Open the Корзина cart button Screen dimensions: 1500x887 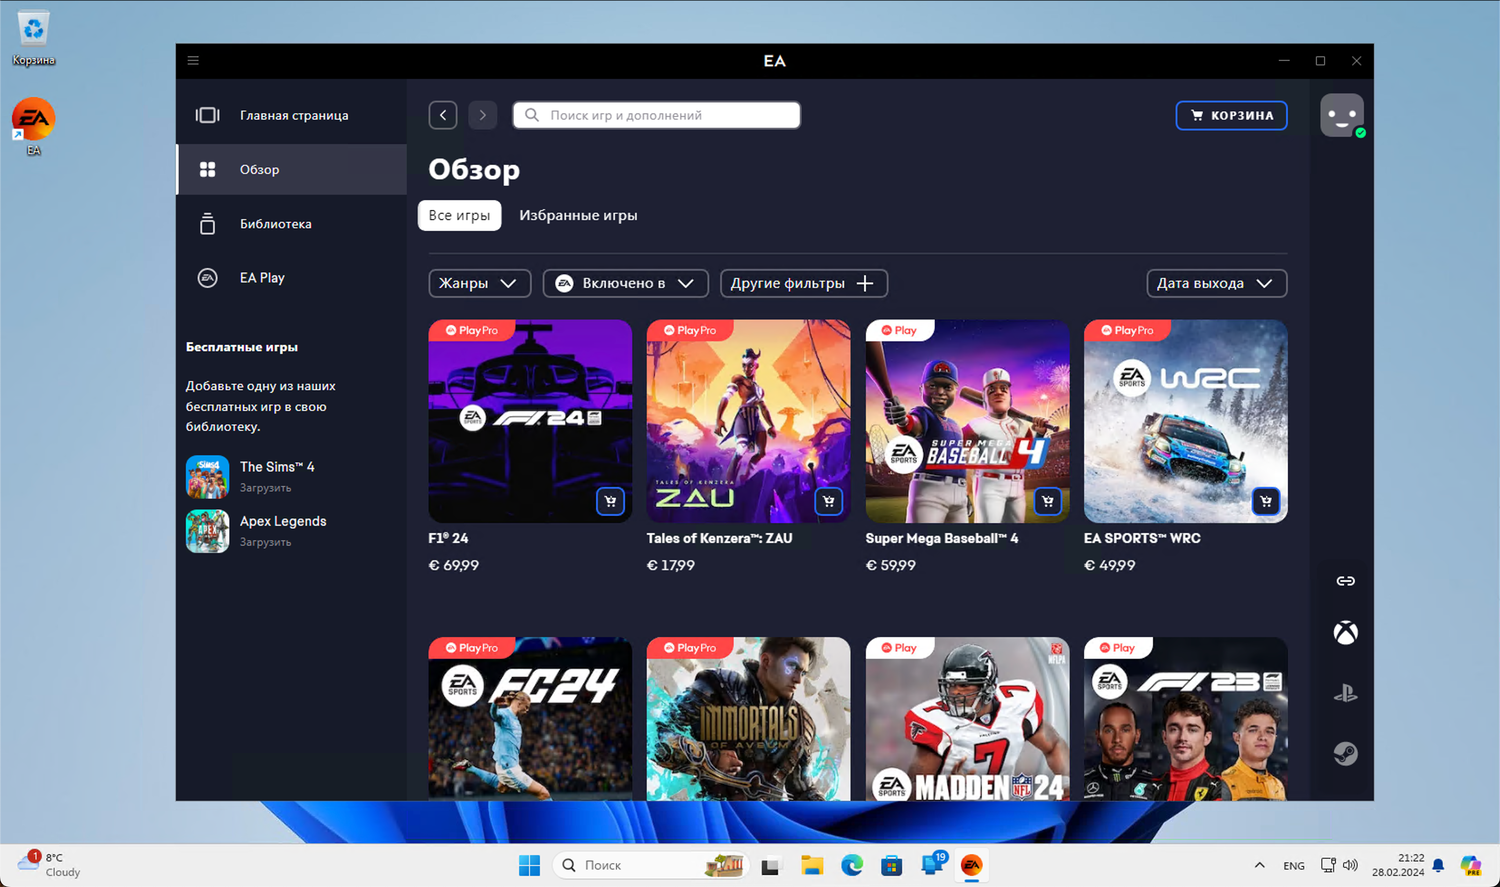tap(1231, 115)
